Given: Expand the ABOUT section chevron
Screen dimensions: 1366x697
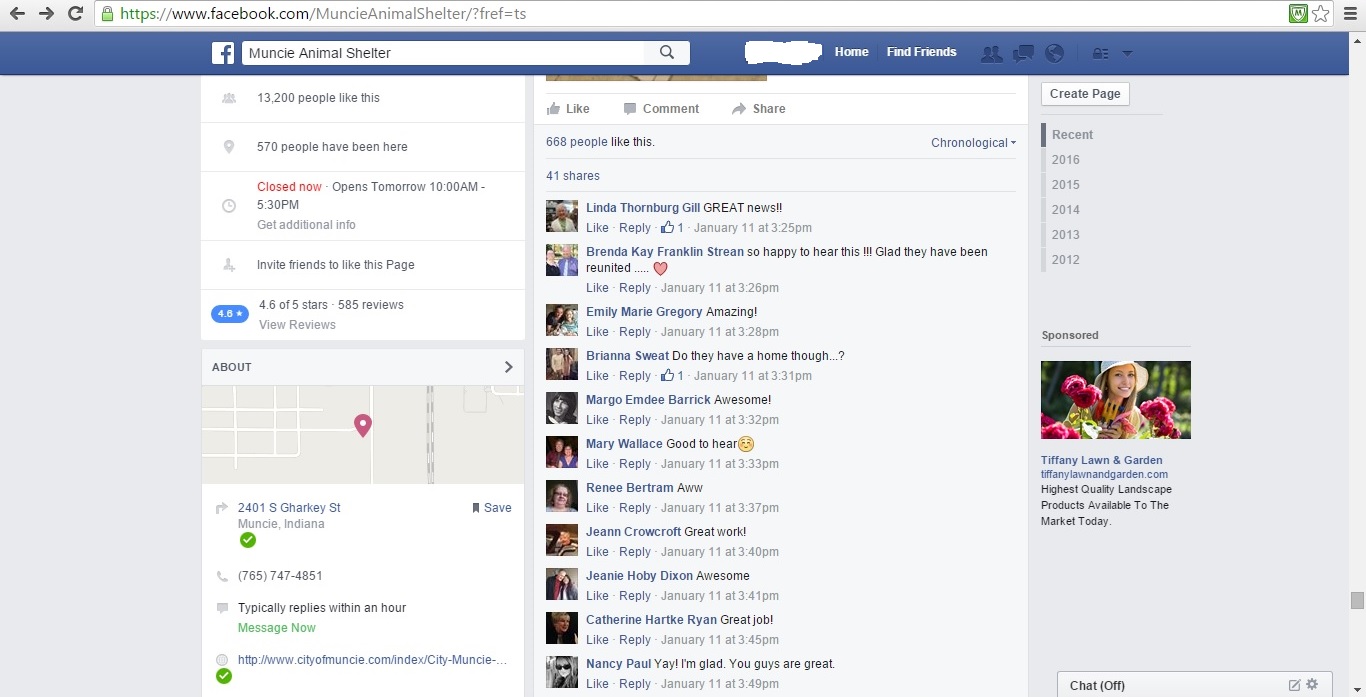Looking at the screenshot, I should [508, 367].
